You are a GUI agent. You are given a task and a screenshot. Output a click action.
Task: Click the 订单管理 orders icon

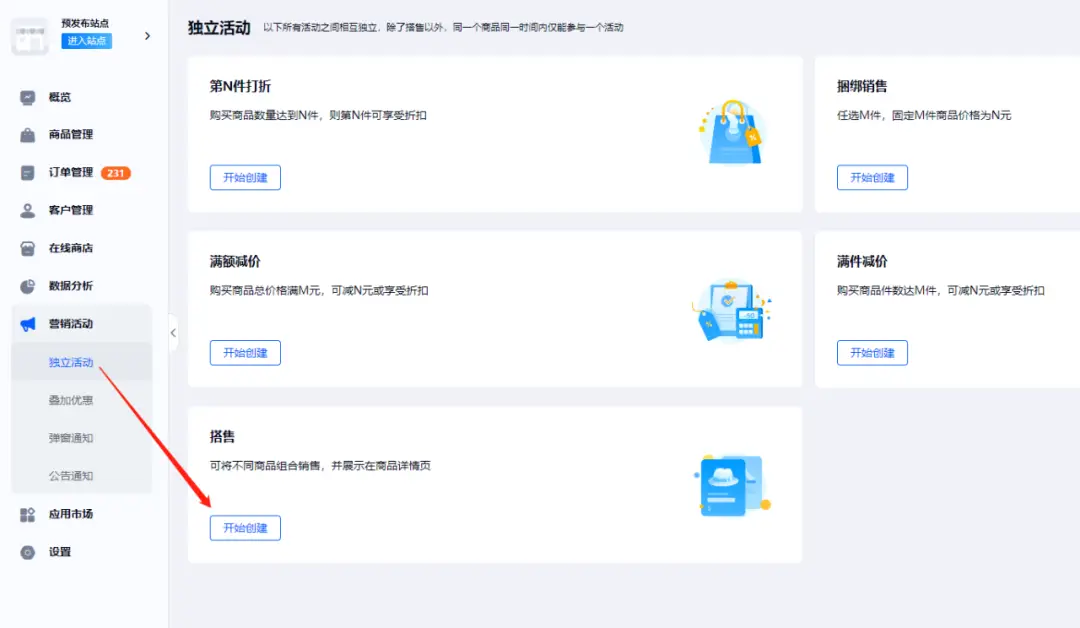pyautogui.click(x=28, y=173)
